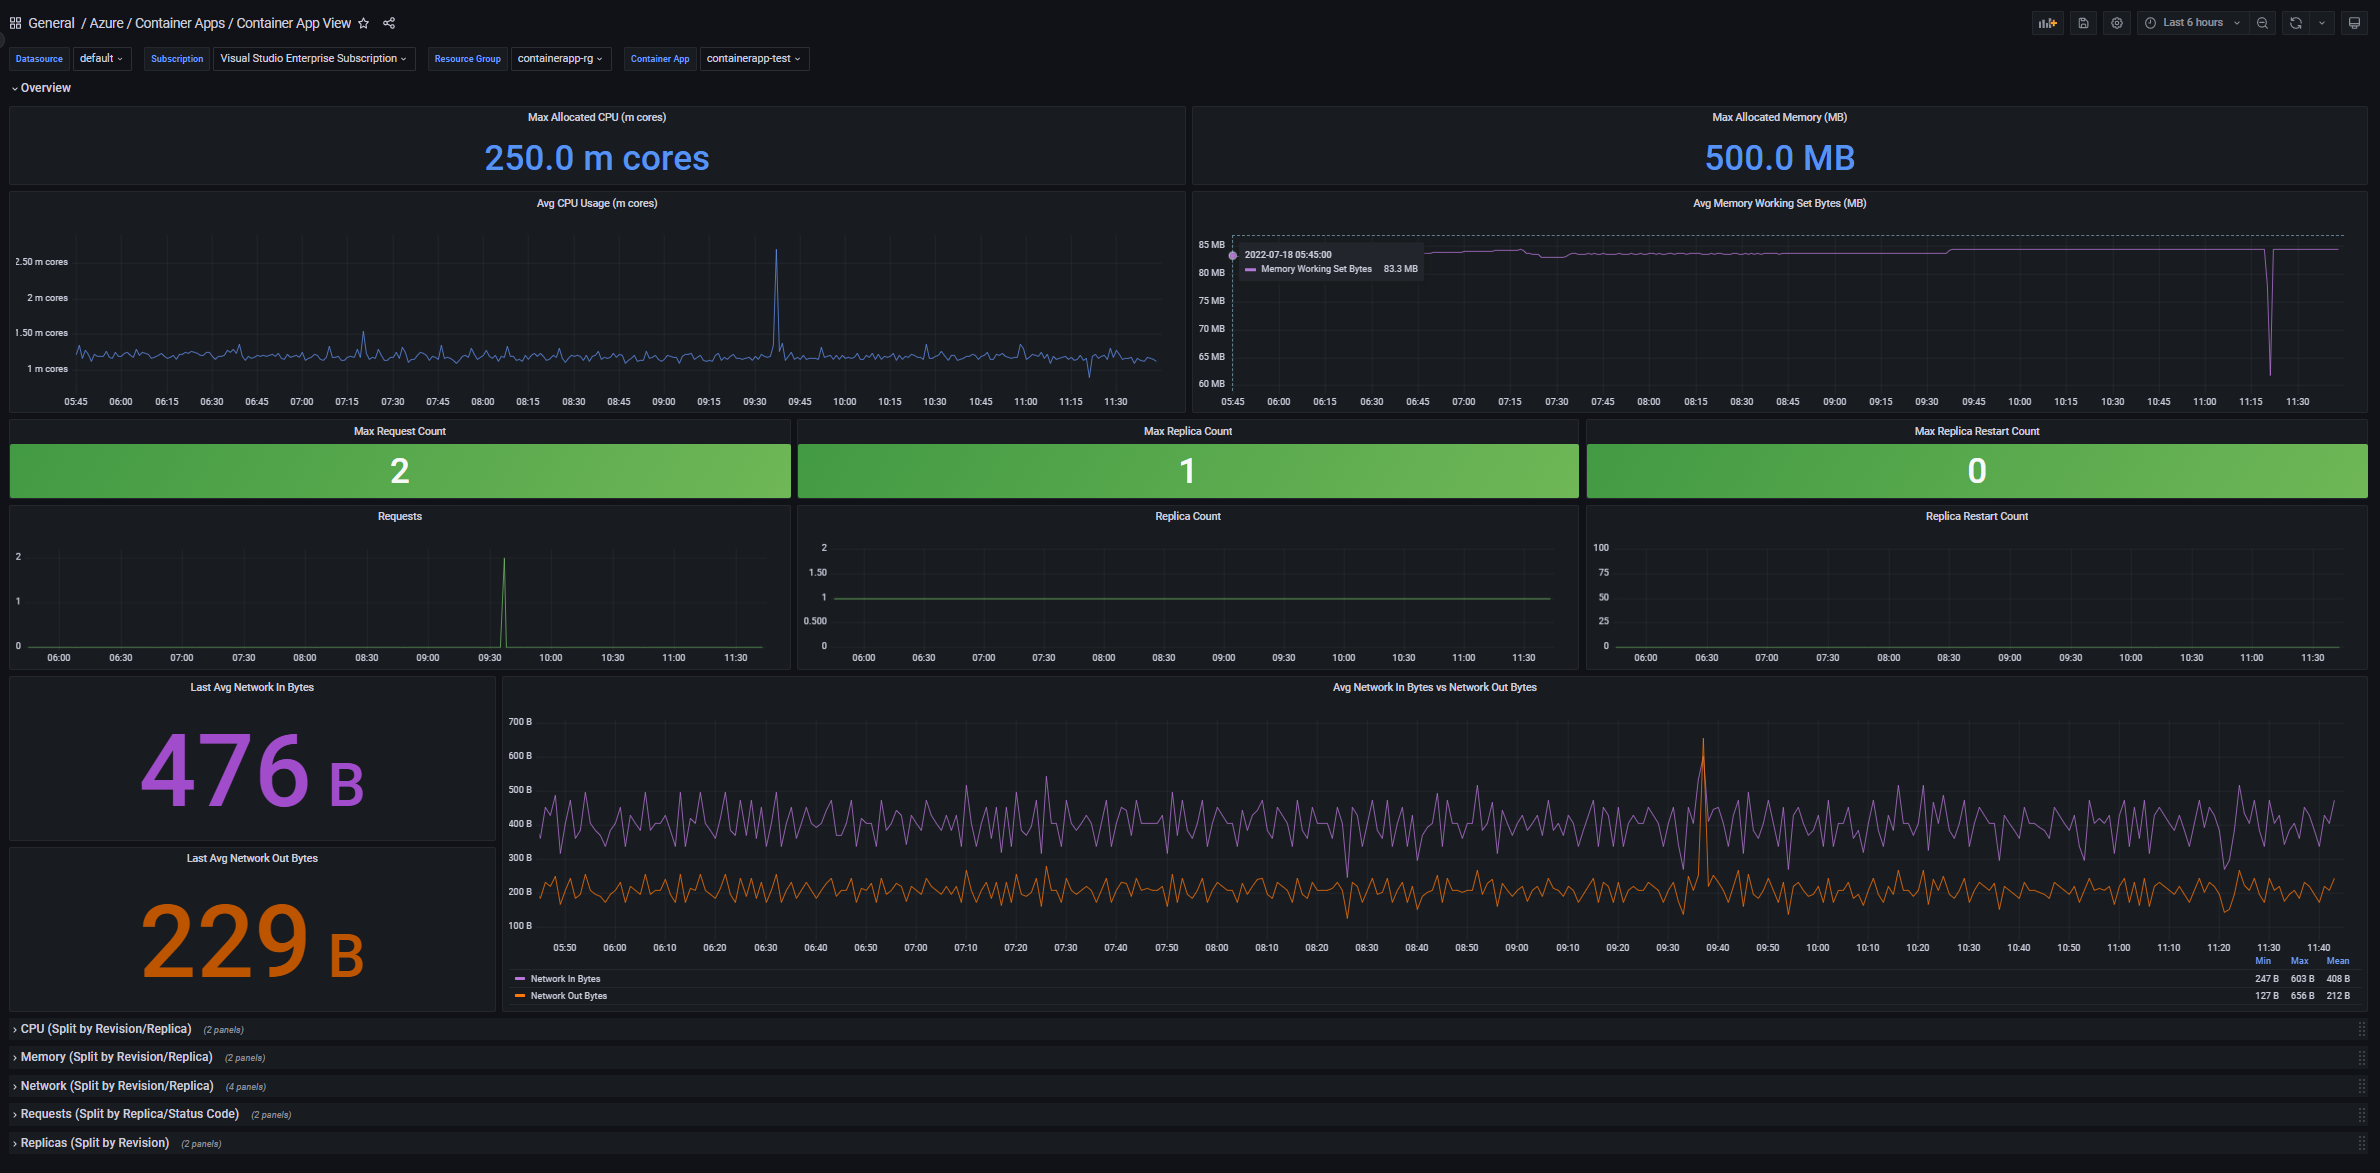The image size is (2380, 1173).
Task: Open the refresh interval dropdown arrow
Action: point(2322,23)
